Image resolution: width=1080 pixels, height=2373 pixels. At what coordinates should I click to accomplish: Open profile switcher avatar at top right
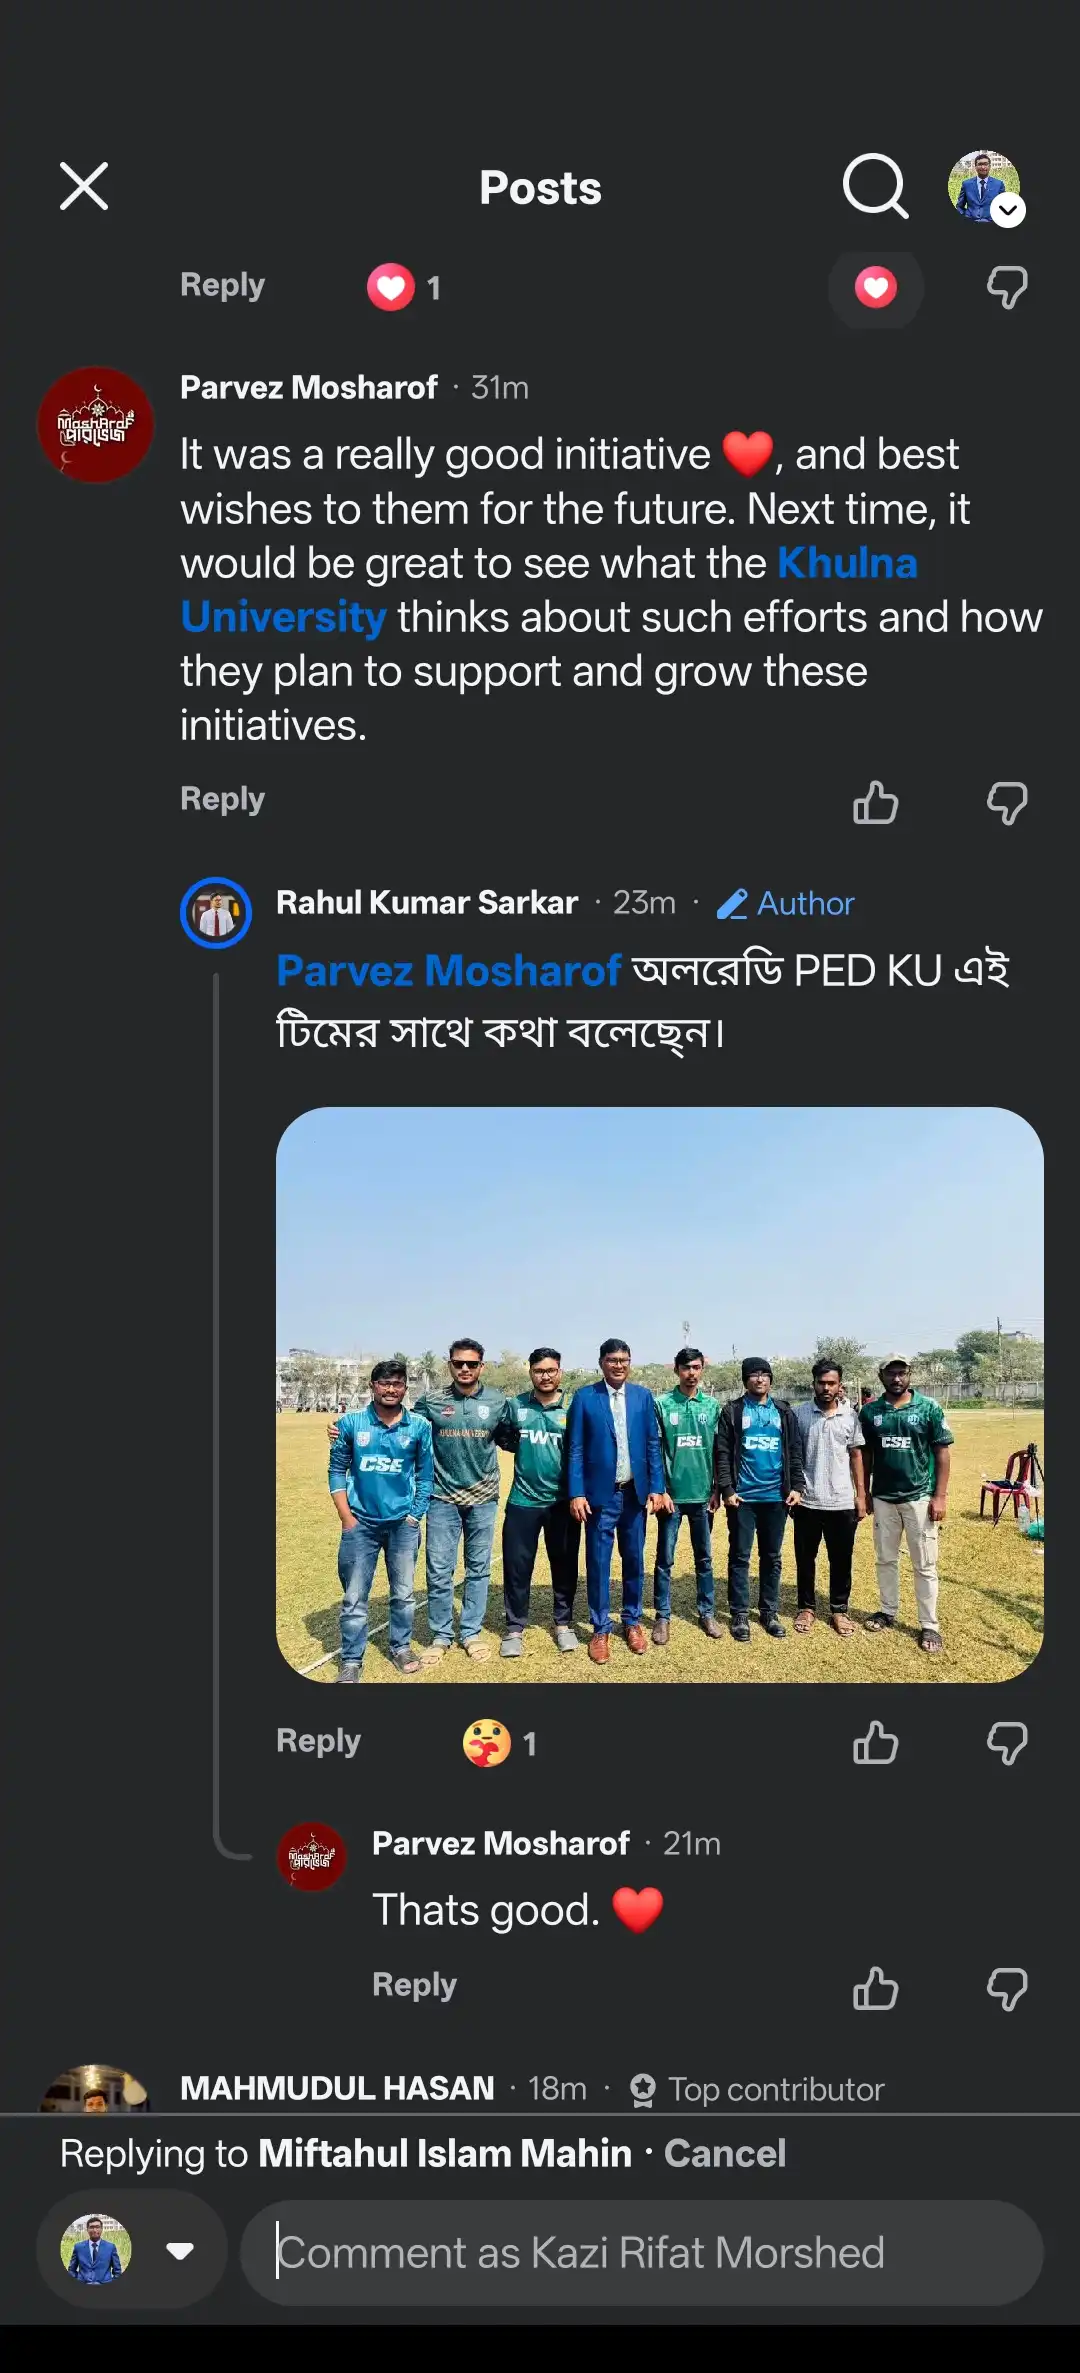(986, 188)
